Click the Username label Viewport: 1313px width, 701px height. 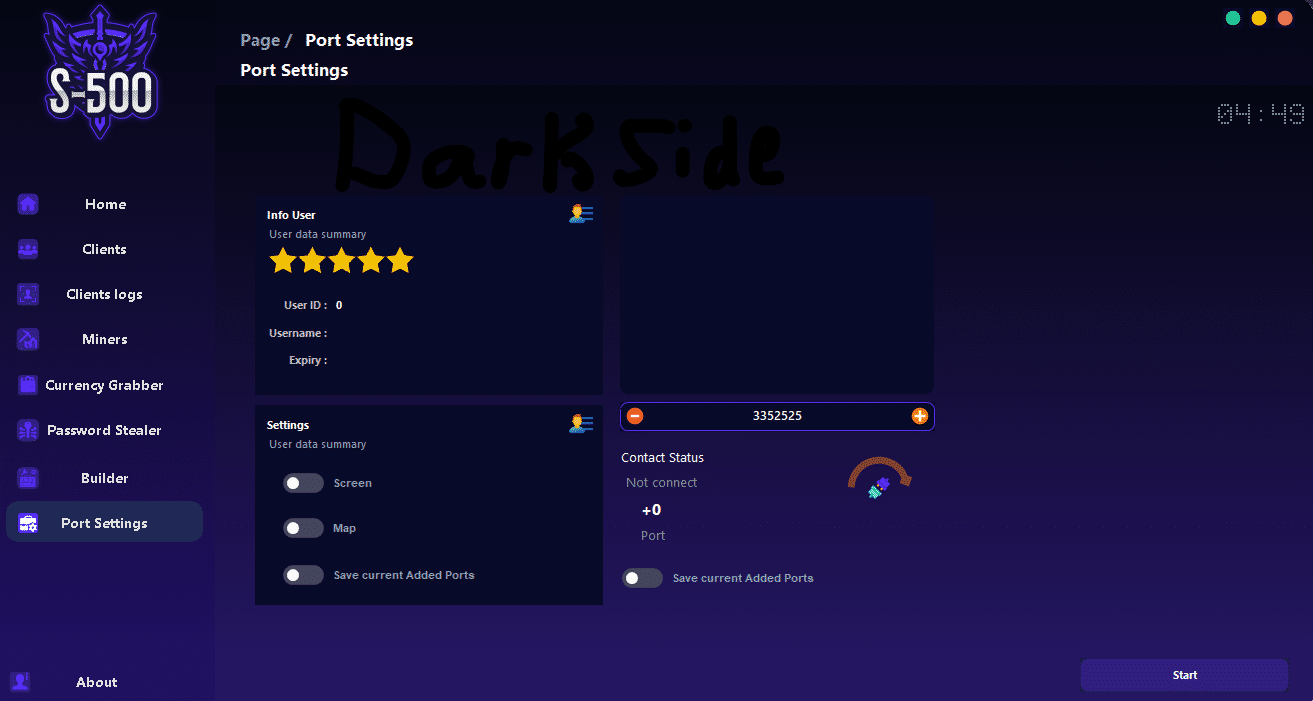(x=298, y=333)
